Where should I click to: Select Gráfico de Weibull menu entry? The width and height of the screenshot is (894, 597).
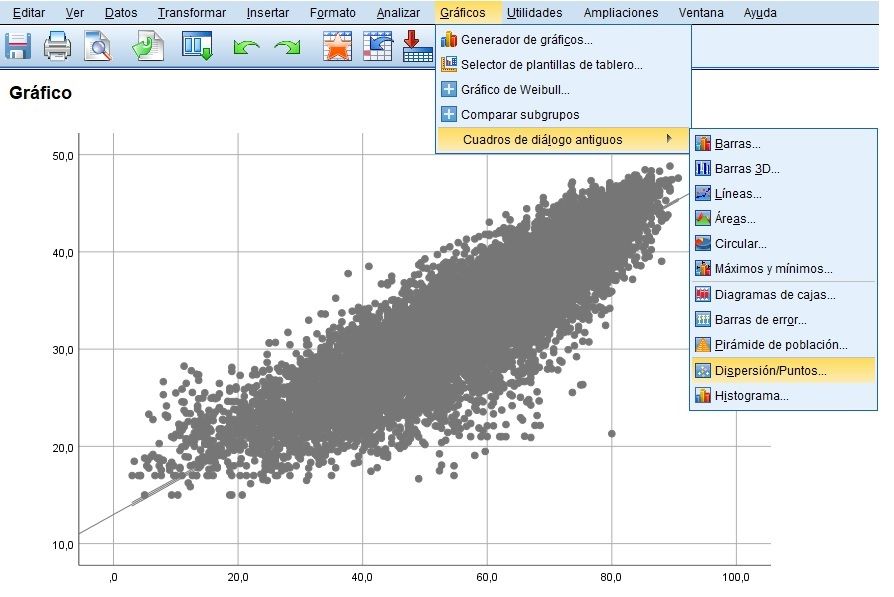(515, 90)
